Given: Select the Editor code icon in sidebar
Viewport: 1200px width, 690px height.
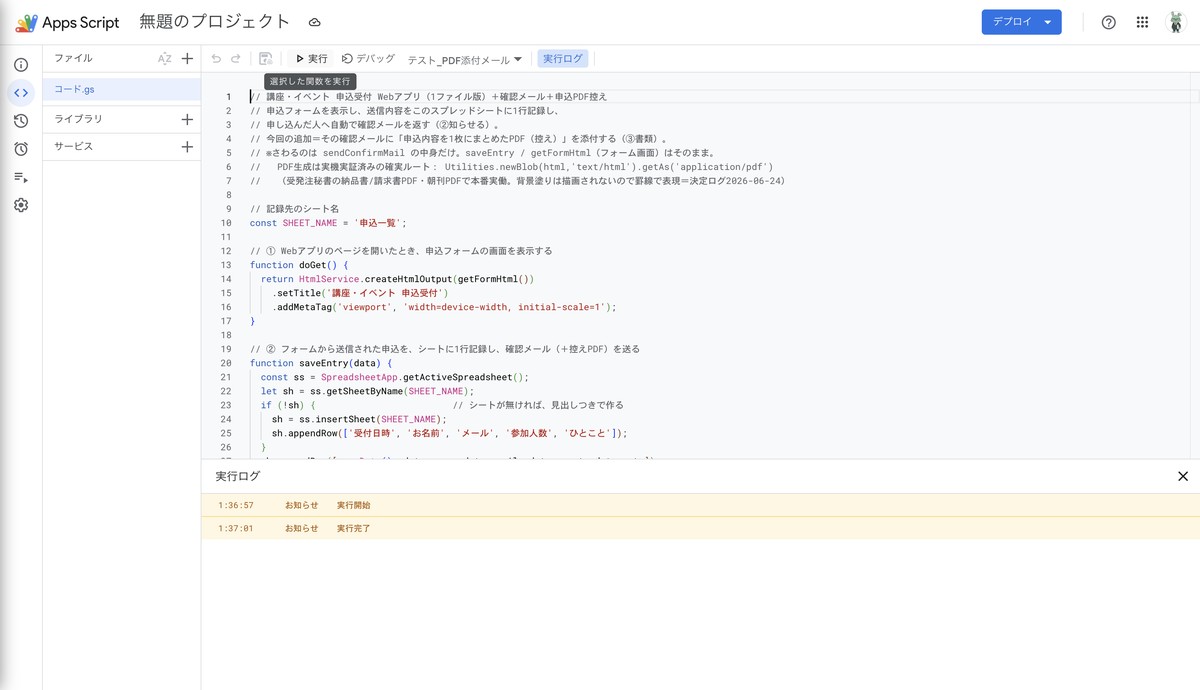Looking at the screenshot, I should click(x=21, y=93).
